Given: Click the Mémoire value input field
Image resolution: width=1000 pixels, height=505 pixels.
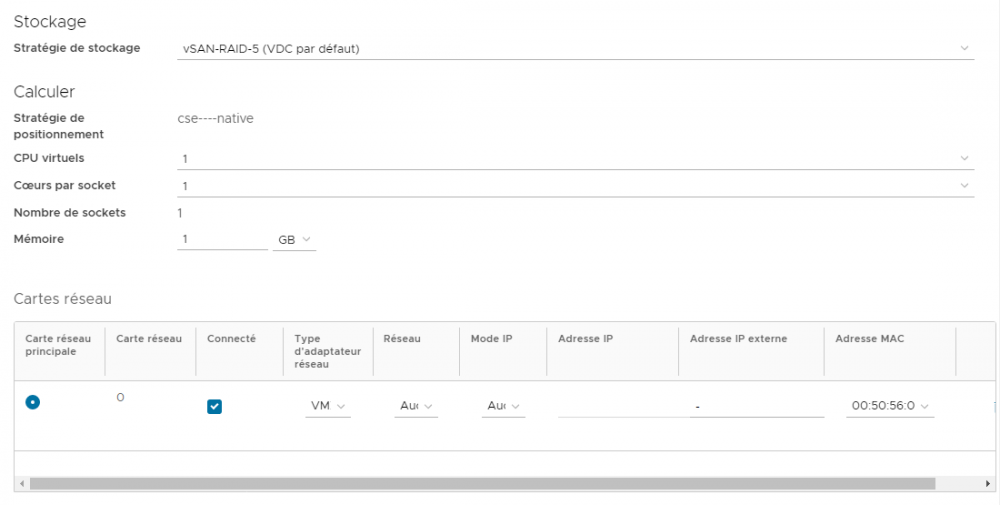Looking at the screenshot, I should tap(222, 240).
